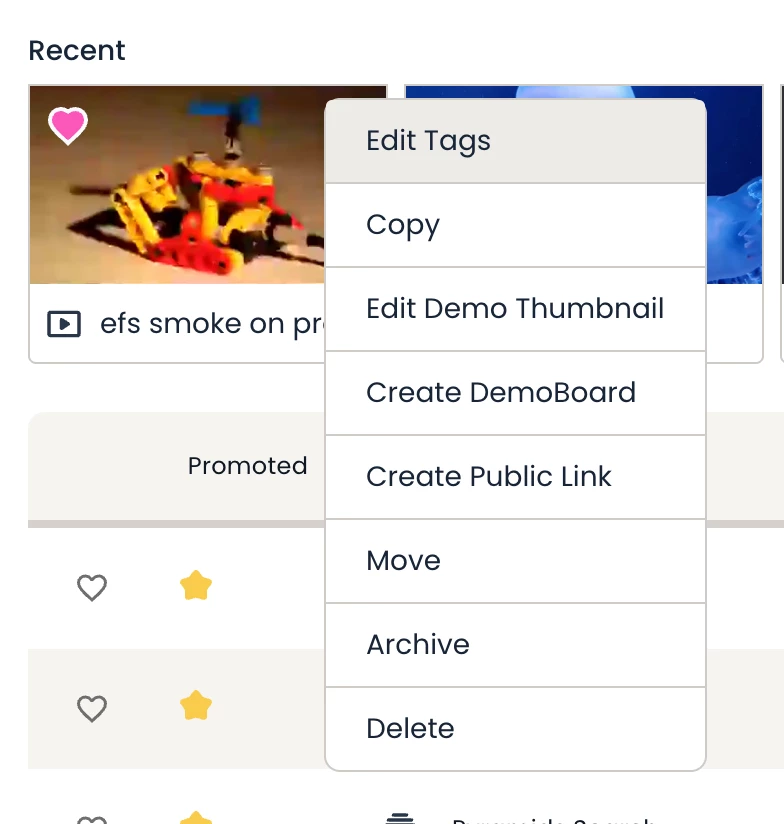Screen dimensions: 784x824
Task: Click the video icon beside efs smoke title
Action: point(64,324)
